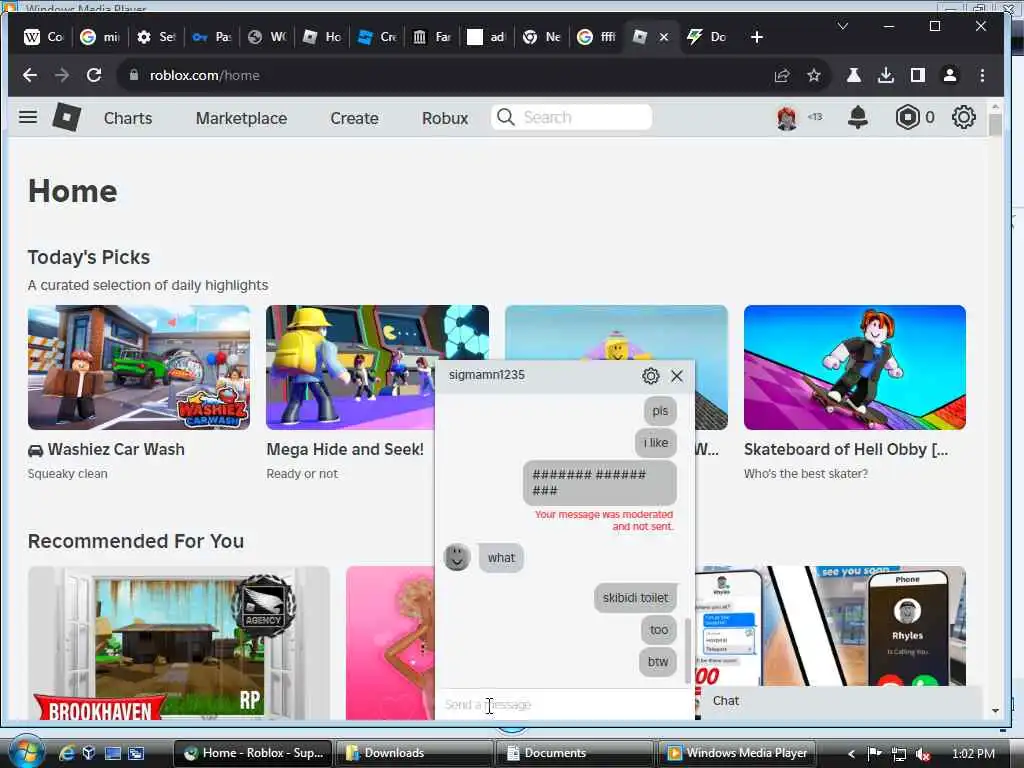This screenshot has width=1024, height=768.
Task: Switch to the 'Far' tab
Action: point(432,37)
